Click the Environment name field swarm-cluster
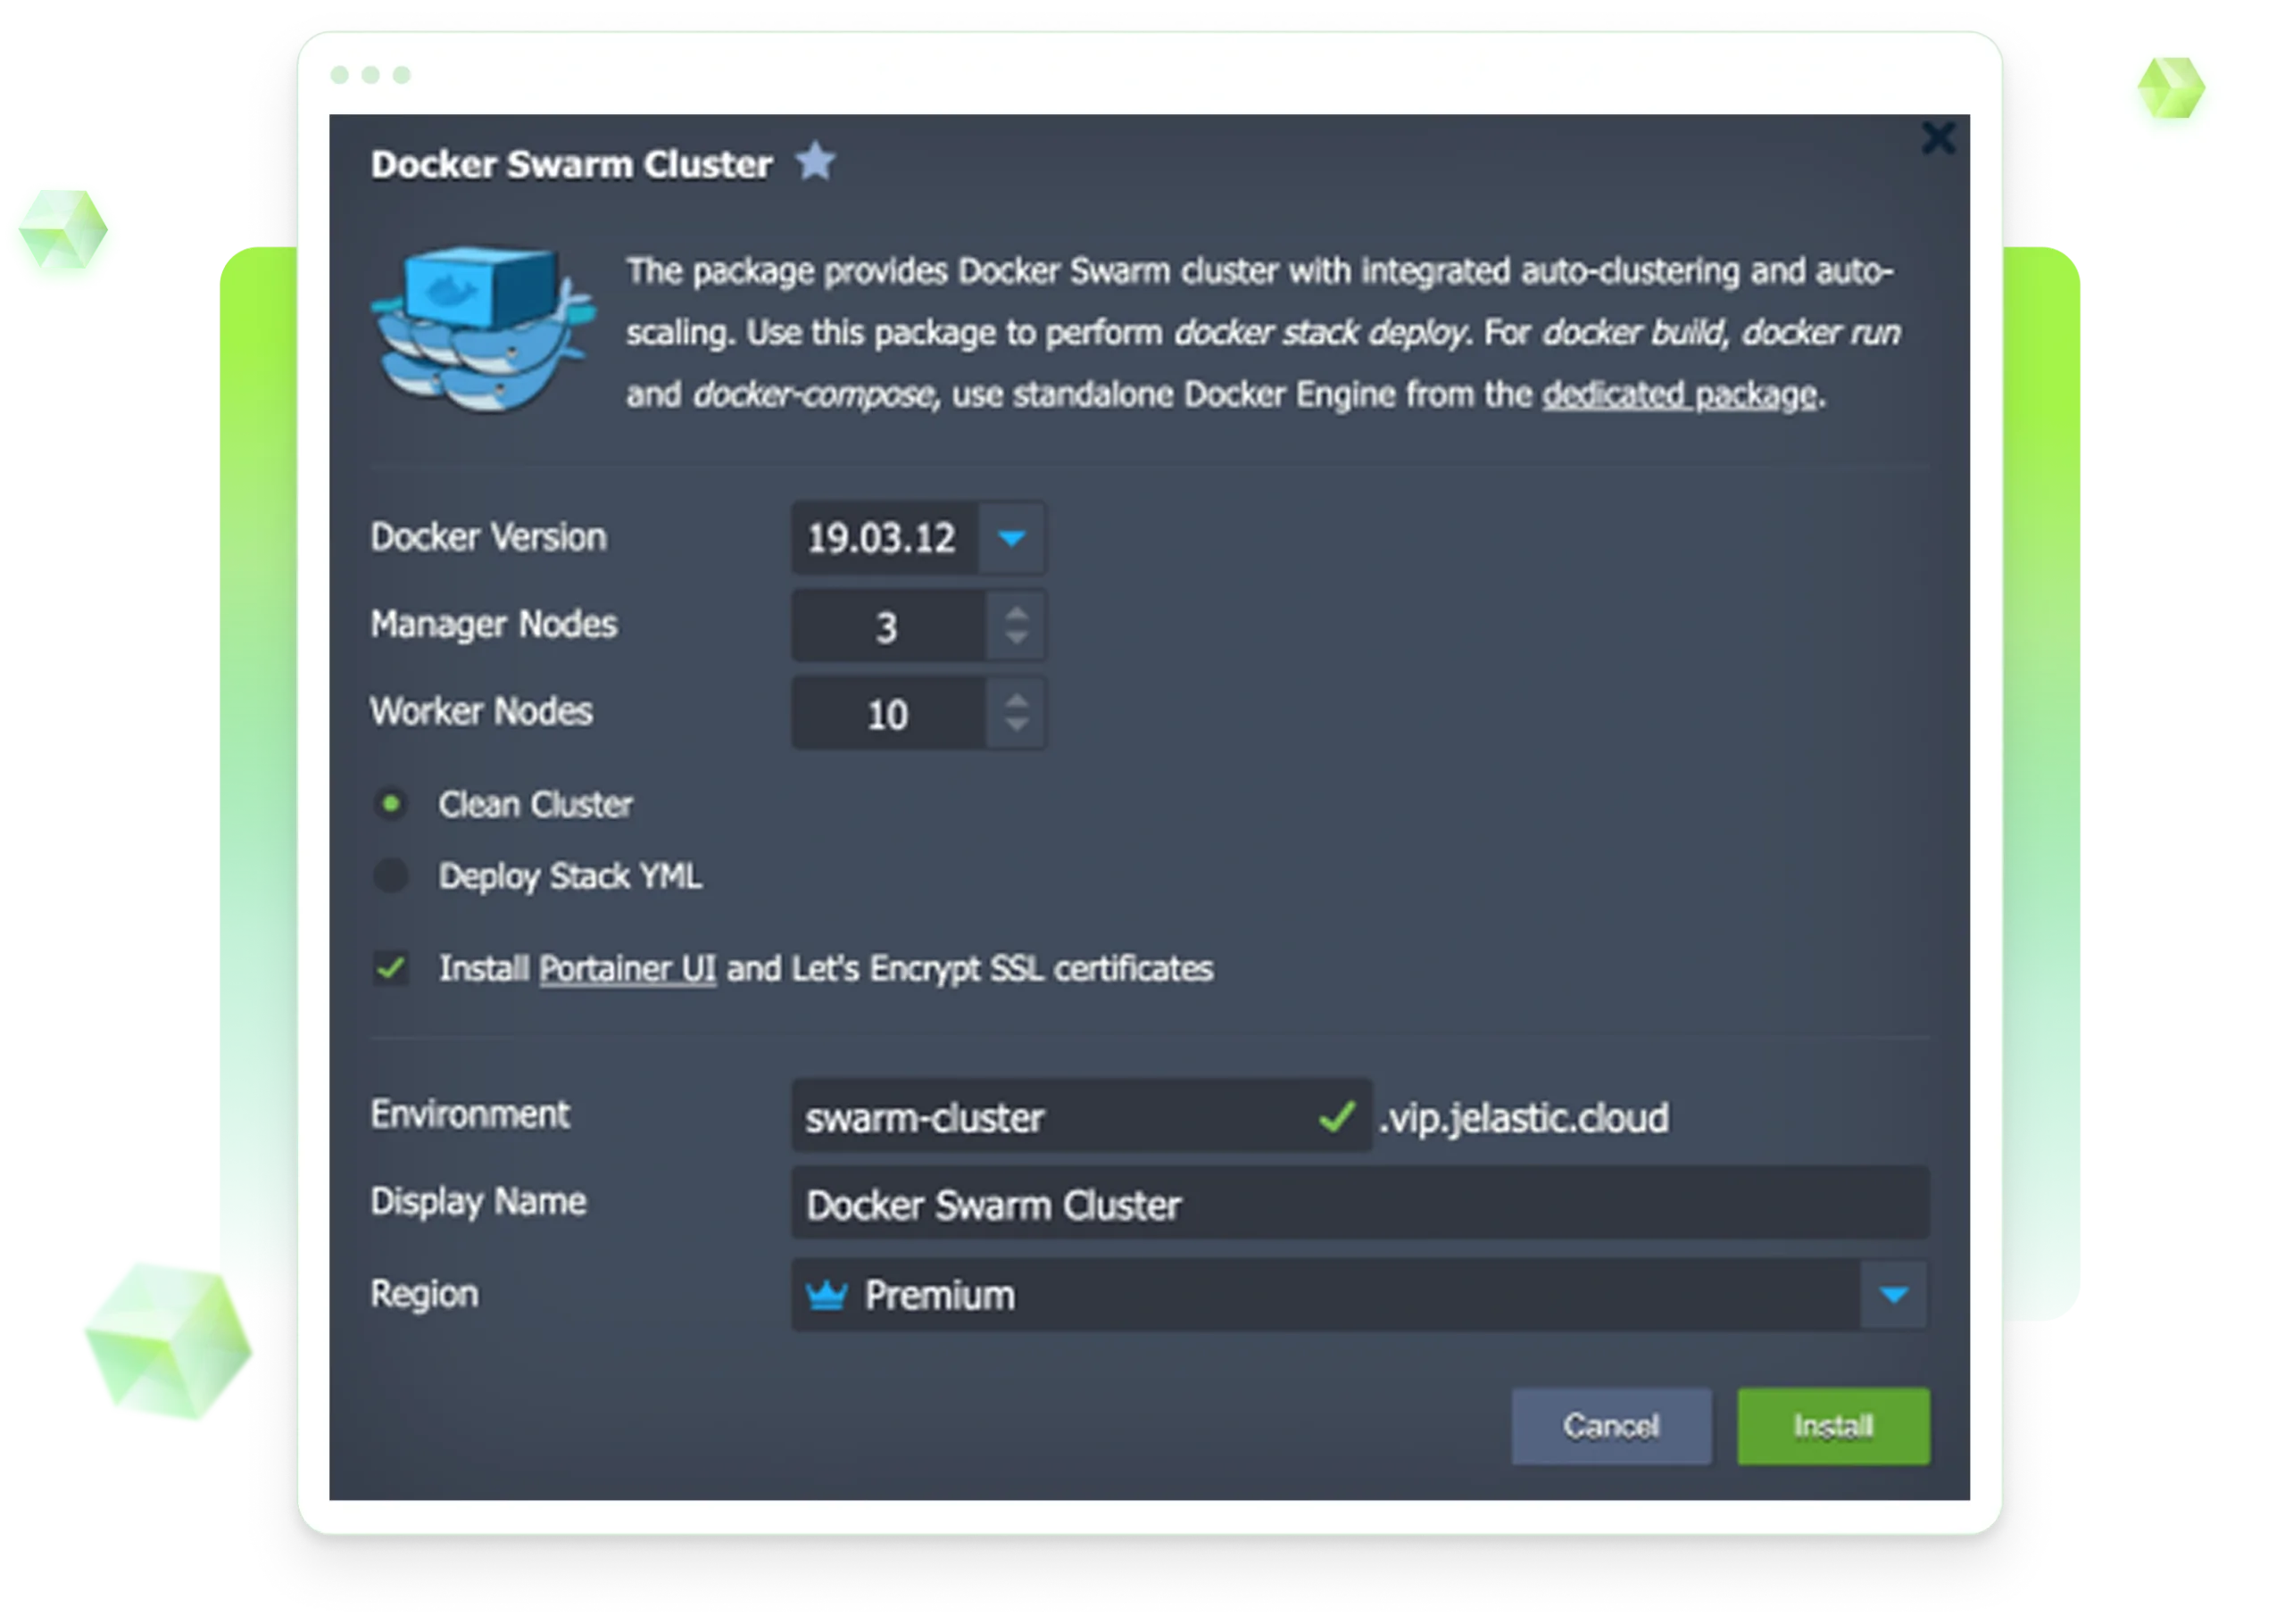 [x=1080, y=1116]
